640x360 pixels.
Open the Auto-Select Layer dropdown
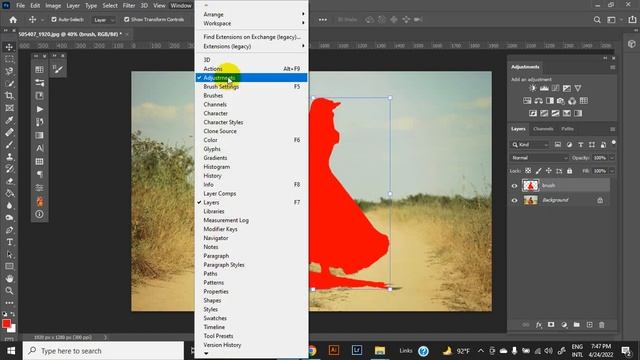pos(103,20)
